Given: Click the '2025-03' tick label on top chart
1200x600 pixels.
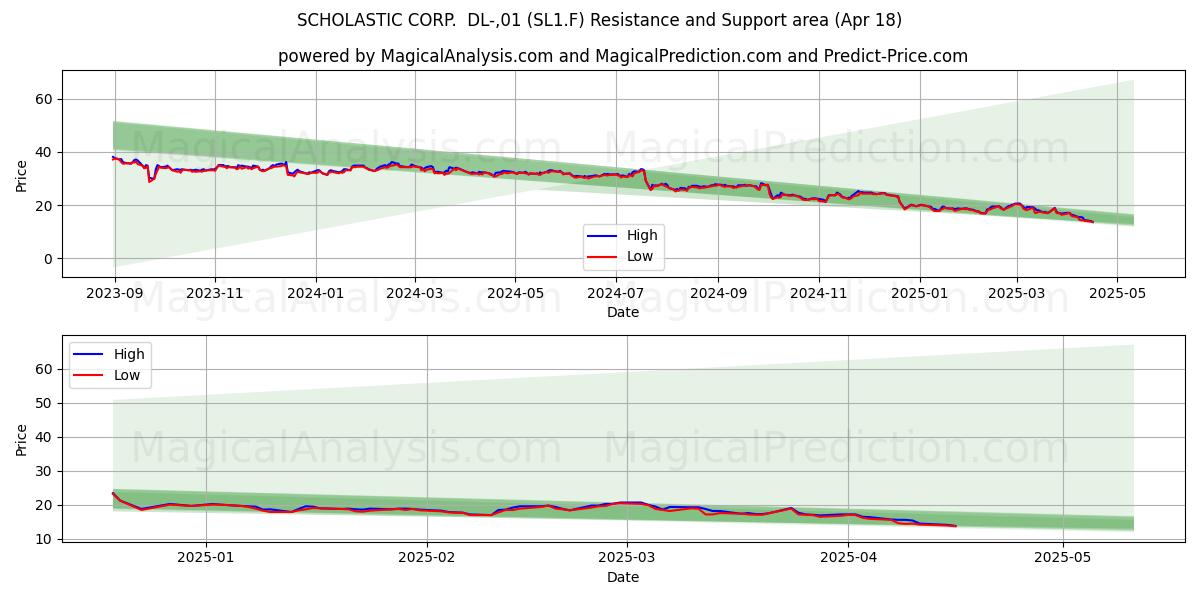Looking at the screenshot, I should click(x=1018, y=293).
